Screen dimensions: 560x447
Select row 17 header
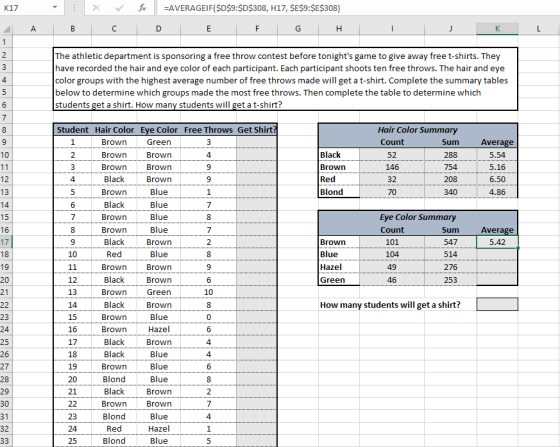(x=5, y=242)
